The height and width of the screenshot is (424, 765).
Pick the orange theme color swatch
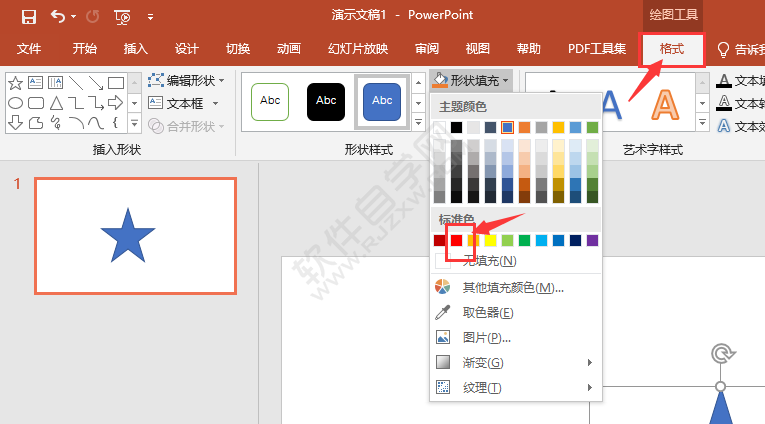524,127
